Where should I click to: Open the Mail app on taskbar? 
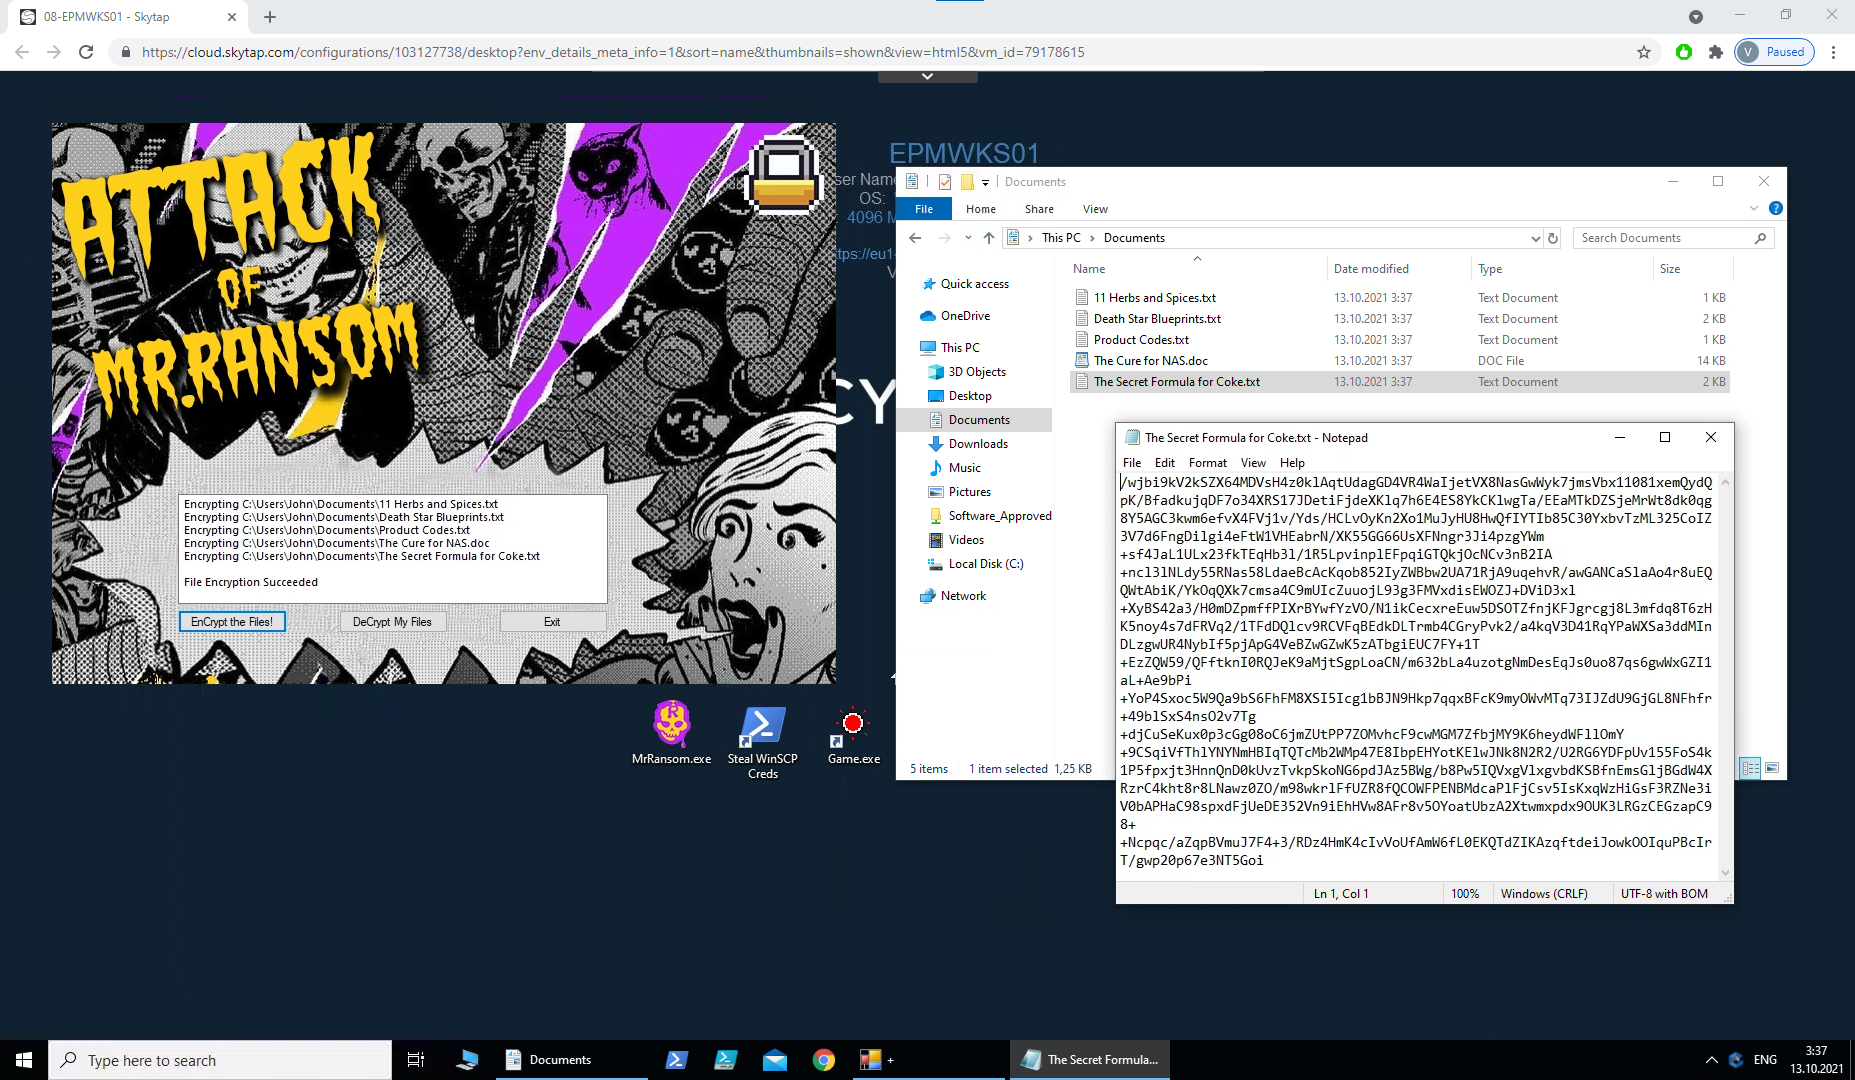[x=775, y=1060]
